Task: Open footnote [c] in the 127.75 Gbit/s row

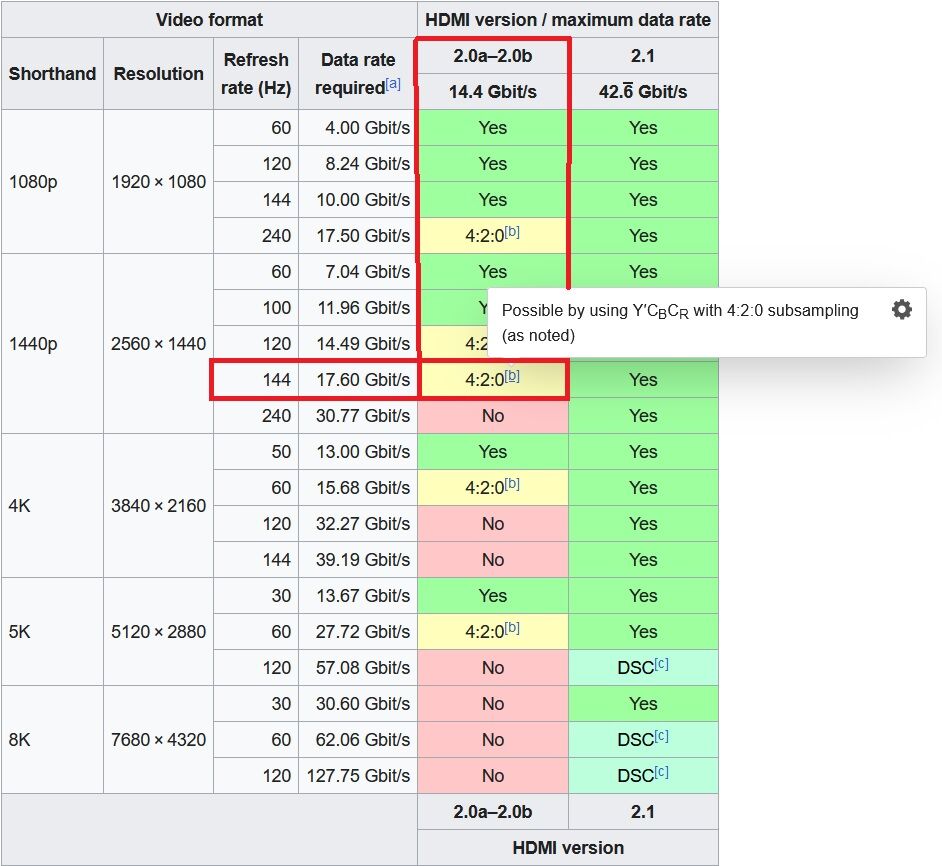Action: [661, 772]
